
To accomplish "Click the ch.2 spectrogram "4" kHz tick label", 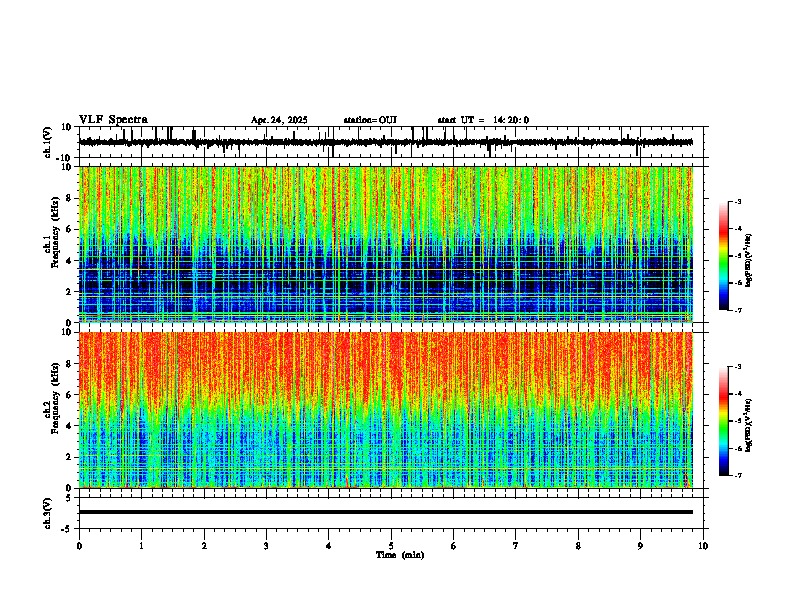I will [69, 426].
